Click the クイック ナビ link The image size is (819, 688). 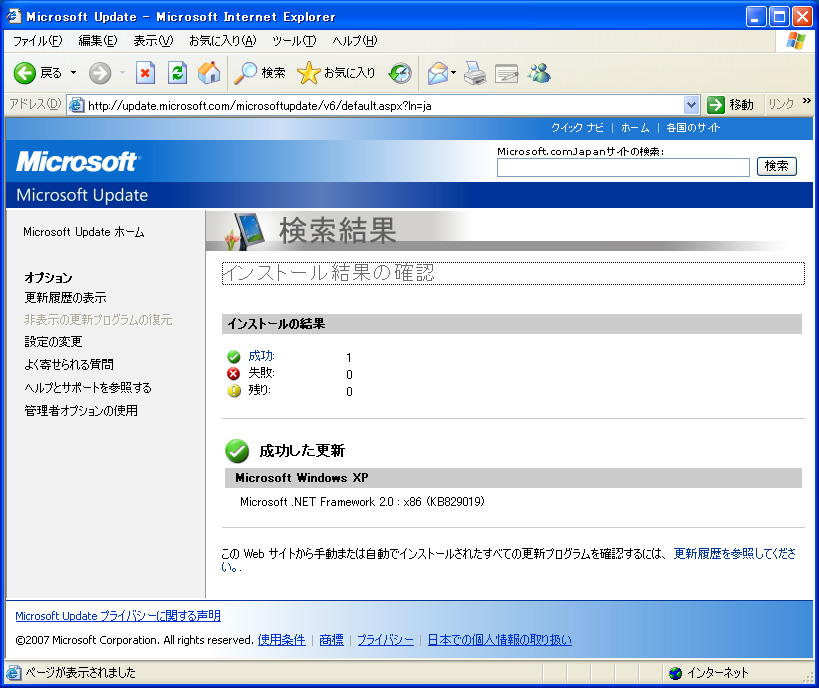[x=577, y=127]
